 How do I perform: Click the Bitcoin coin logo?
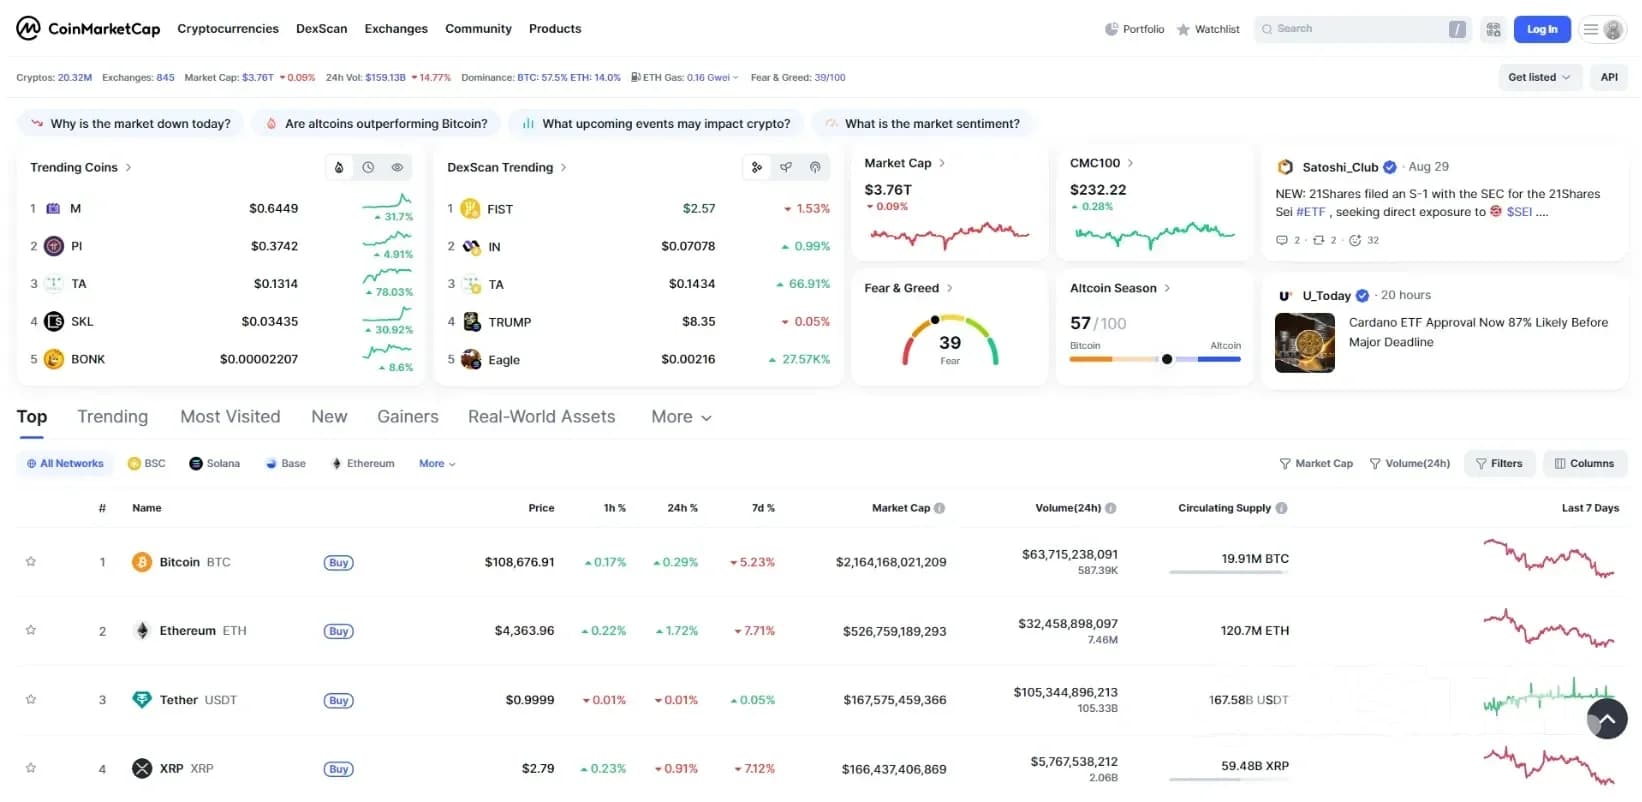(142, 562)
